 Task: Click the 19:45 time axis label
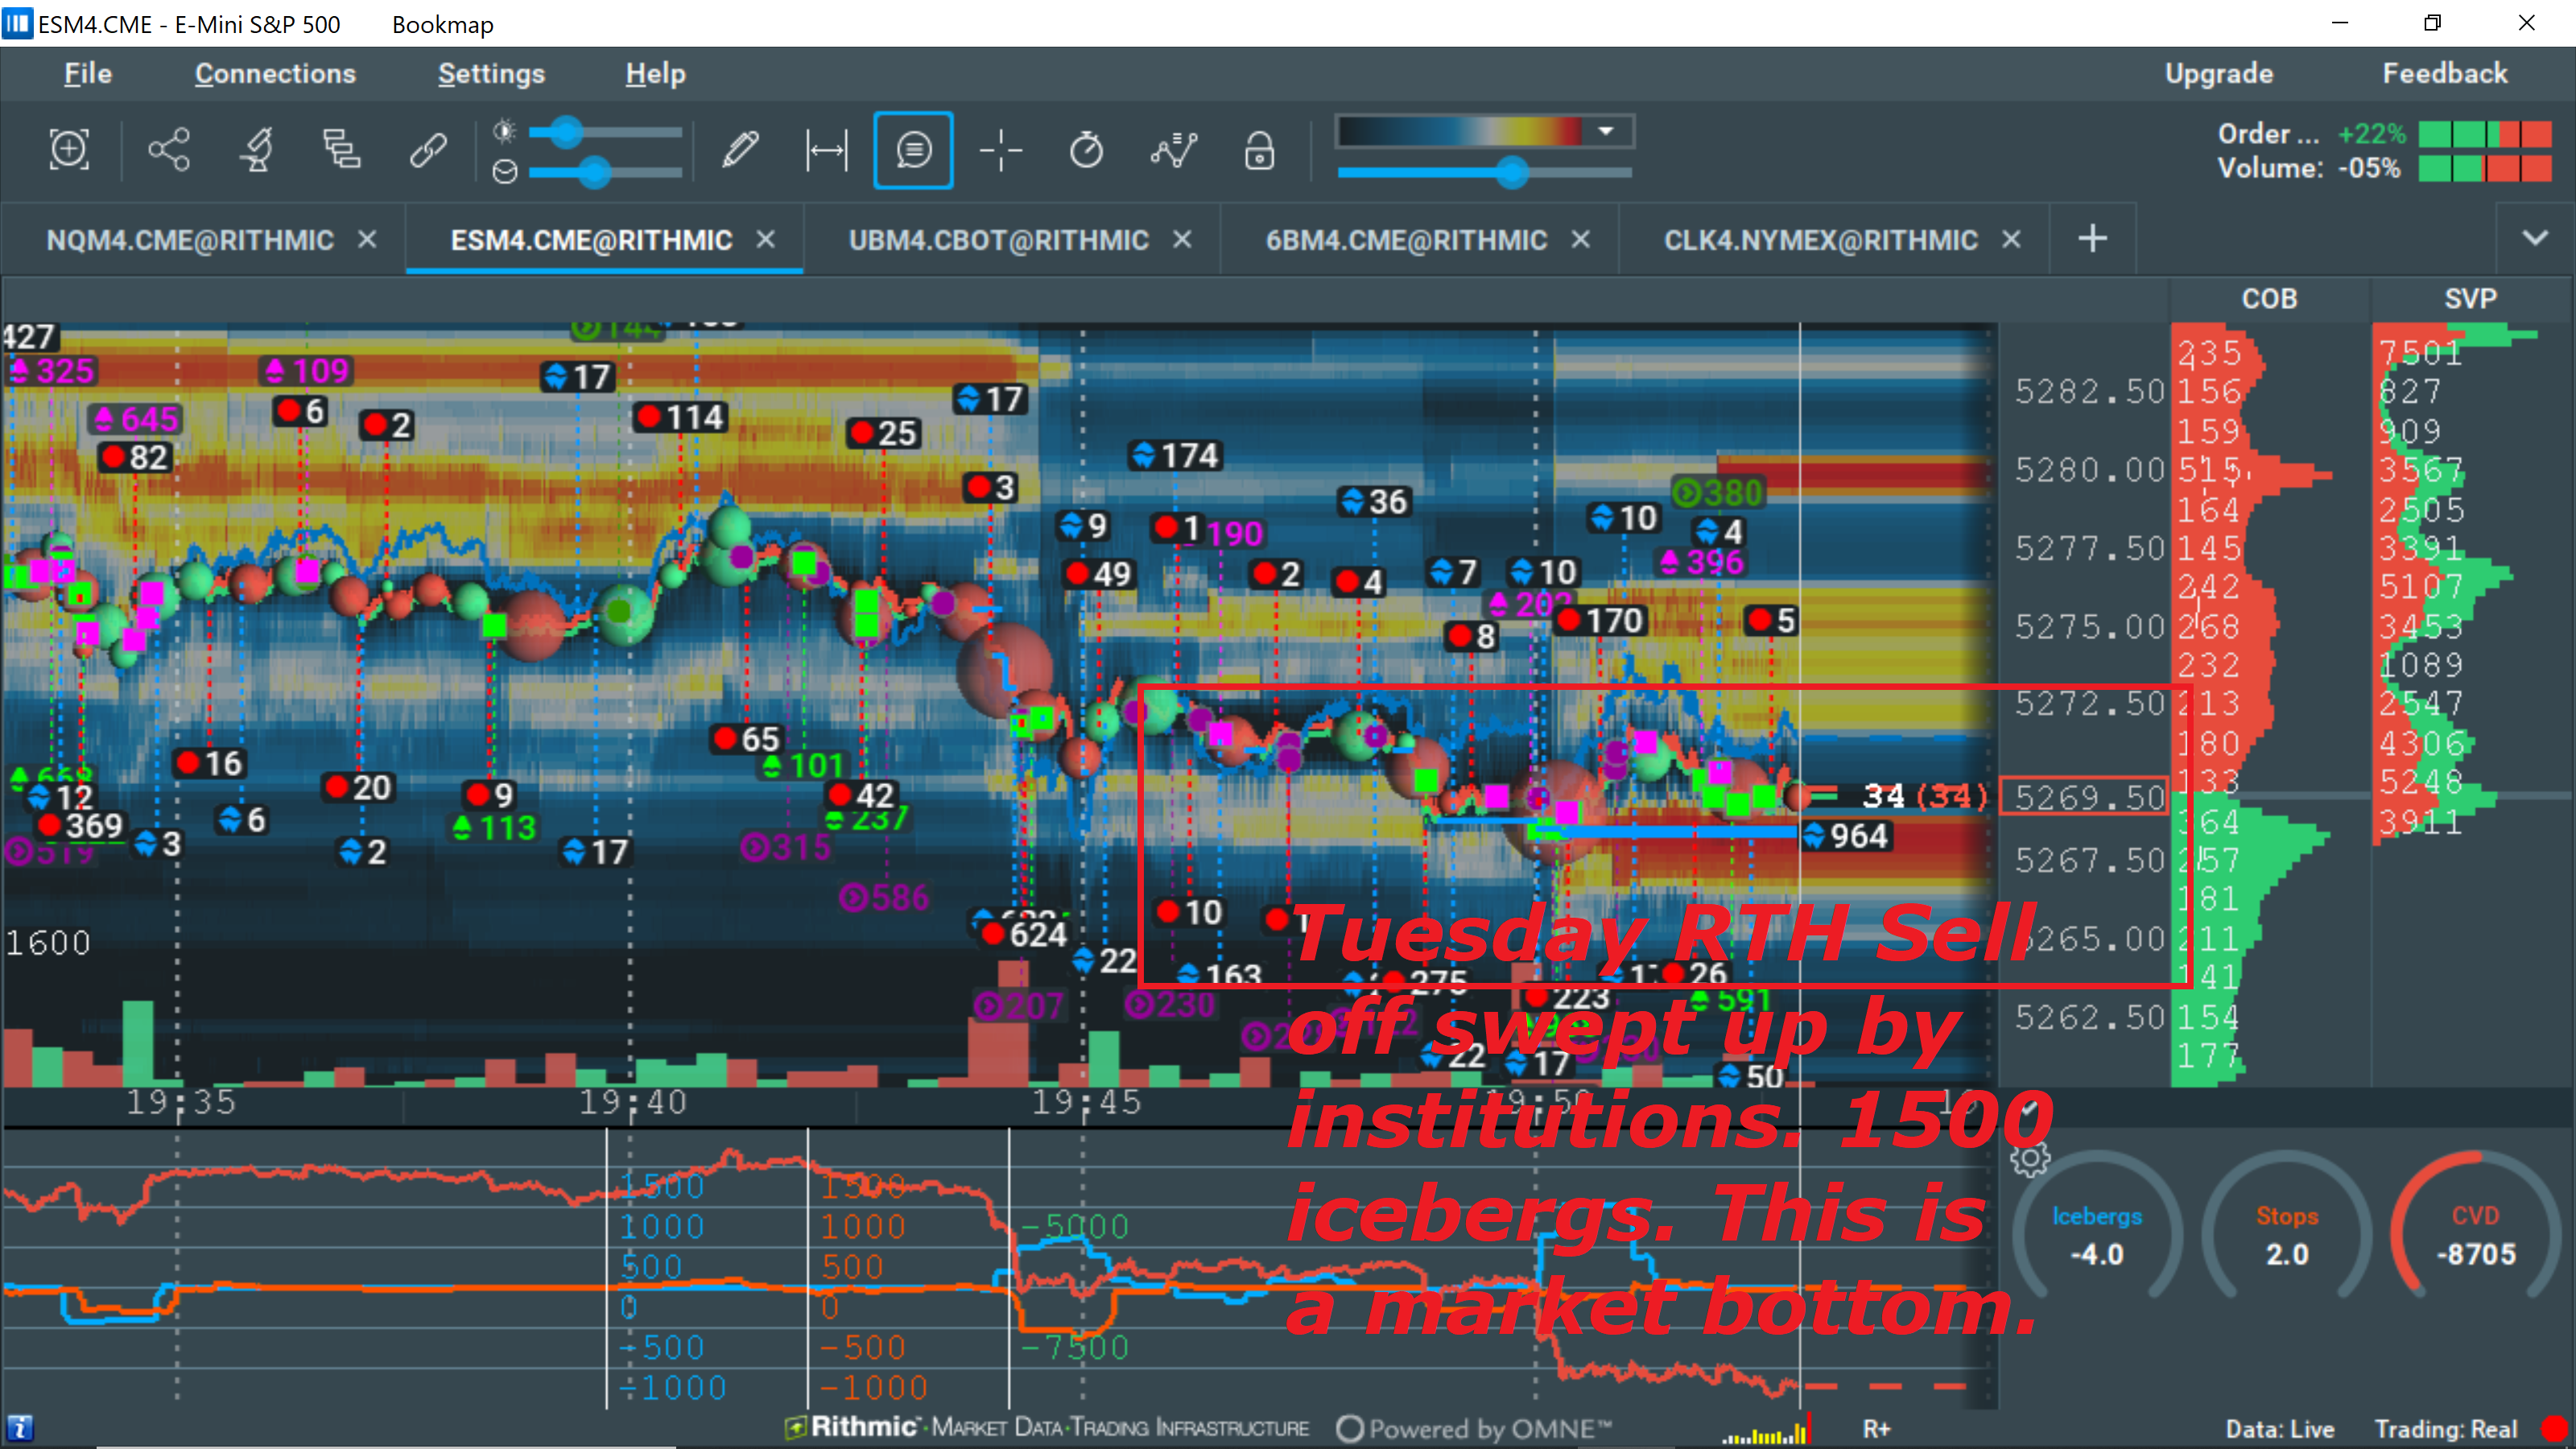(x=1086, y=1102)
